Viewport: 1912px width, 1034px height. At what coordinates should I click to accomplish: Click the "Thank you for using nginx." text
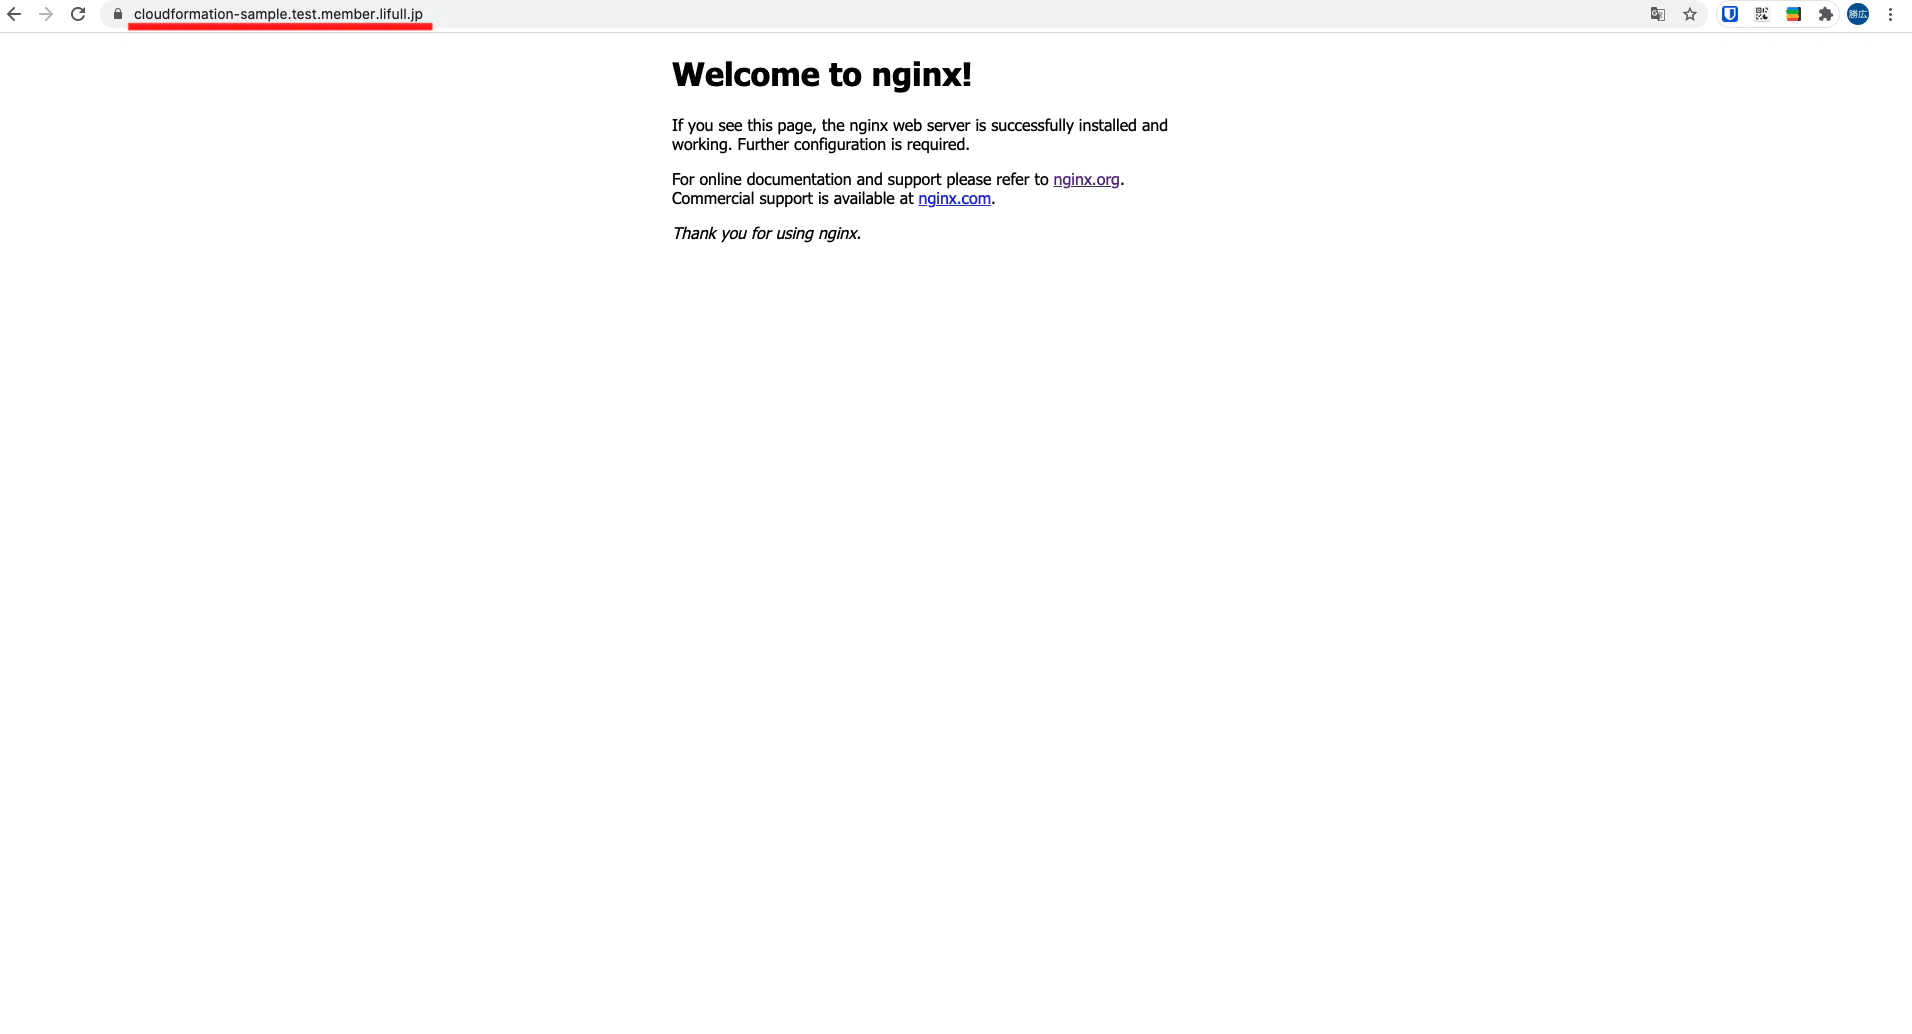tap(766, 233)
